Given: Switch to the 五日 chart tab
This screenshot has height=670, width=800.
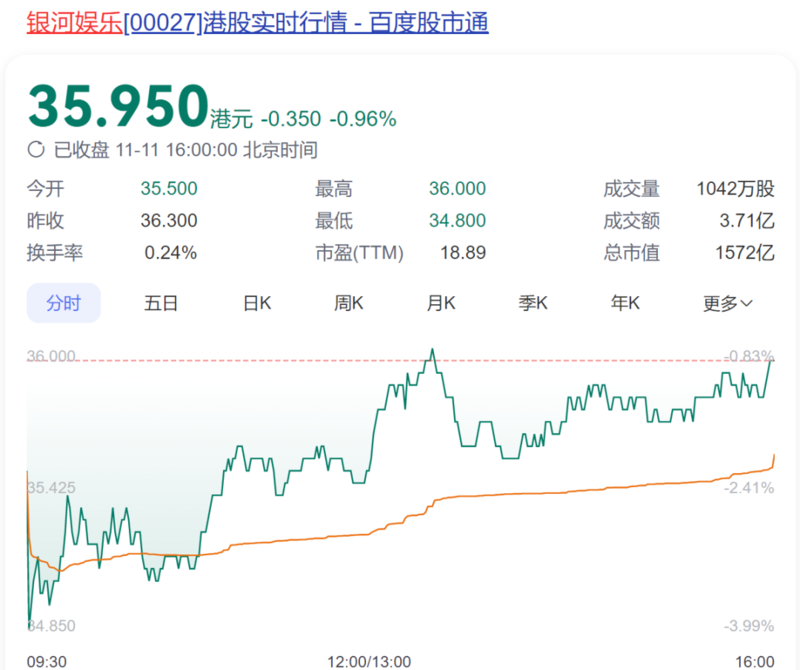Looking at the screenshot, I should pyautogui.click(x=161, y=303).
